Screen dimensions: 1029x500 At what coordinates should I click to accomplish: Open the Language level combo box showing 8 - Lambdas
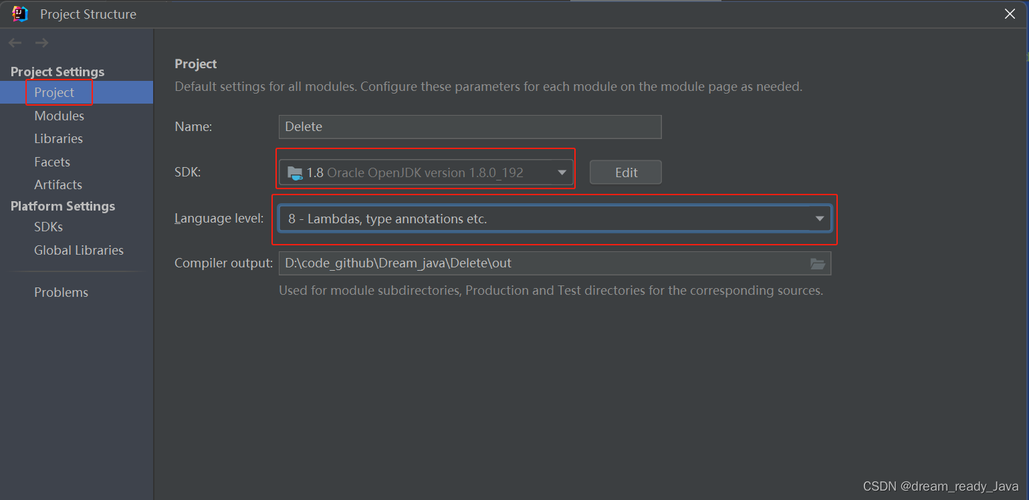tap(555, 219)
